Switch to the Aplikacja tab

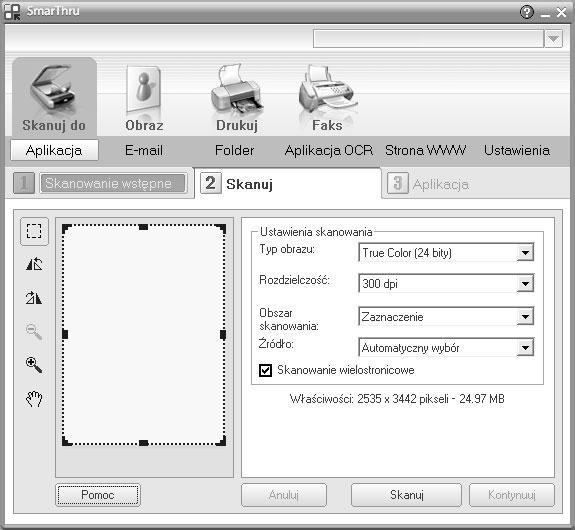tap(54, 150)
